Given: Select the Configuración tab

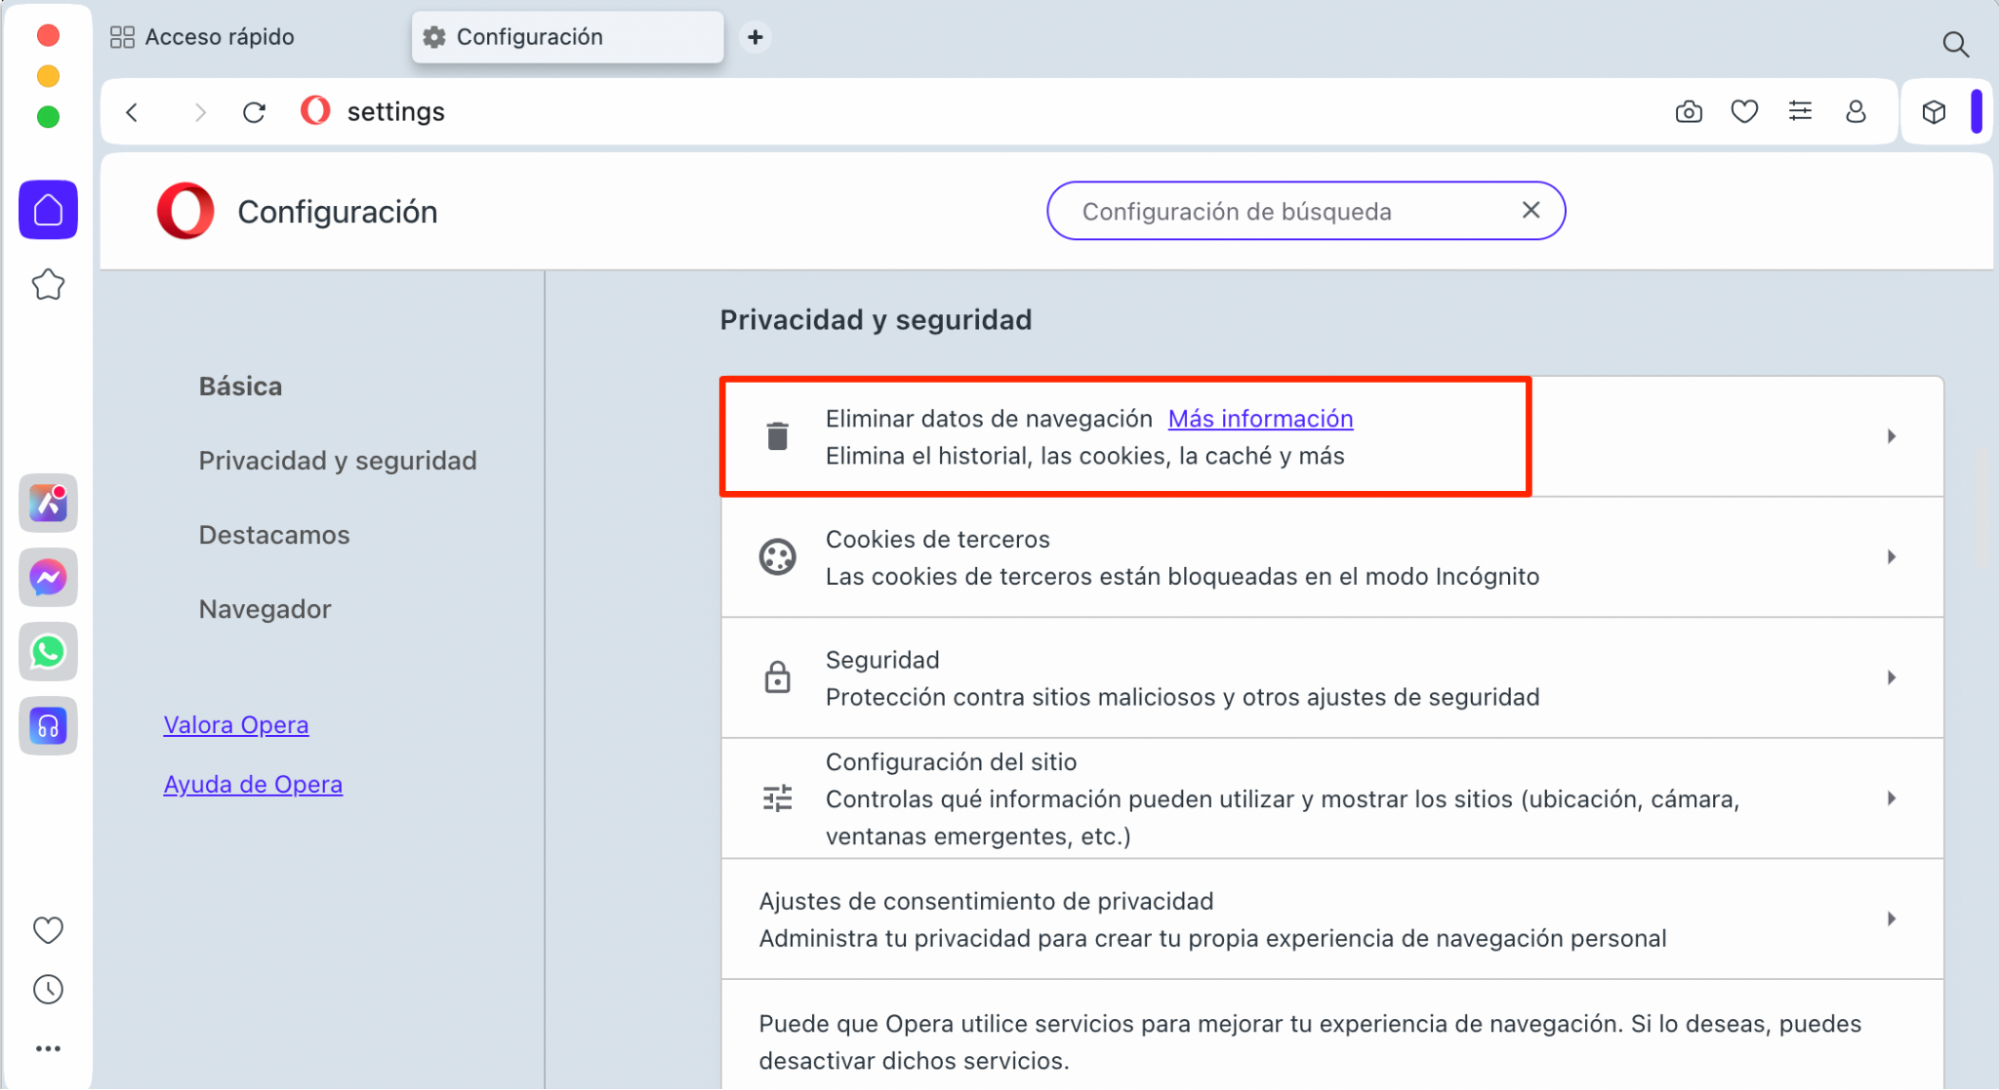Looking at the screenshot, I should [566, 36].
